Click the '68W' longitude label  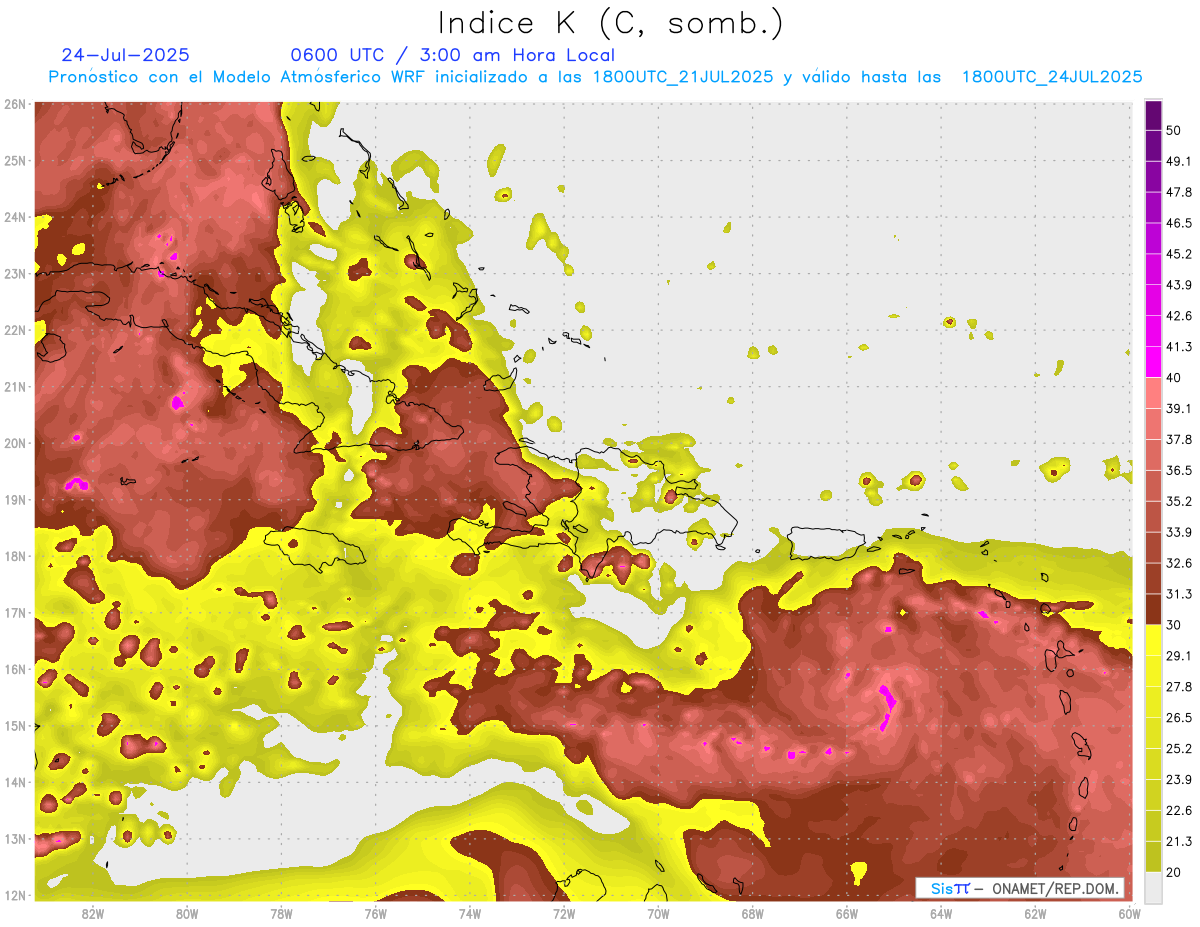(x=752, y=913)
